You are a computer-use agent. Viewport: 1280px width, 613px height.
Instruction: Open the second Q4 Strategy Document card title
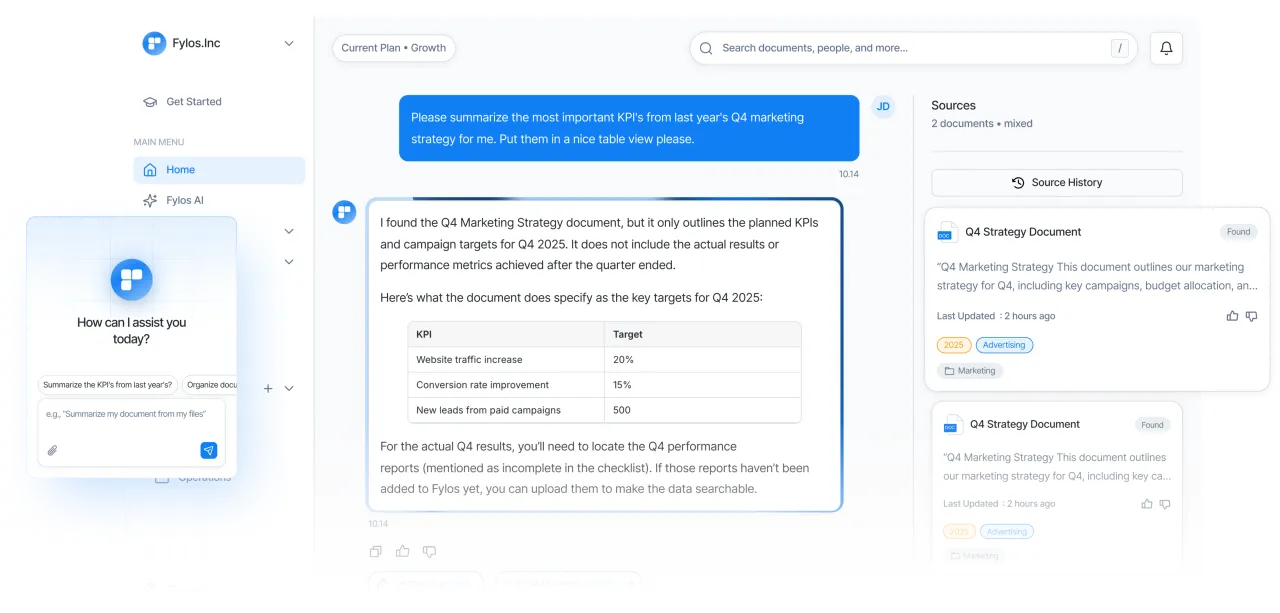tap(1025, 424)
